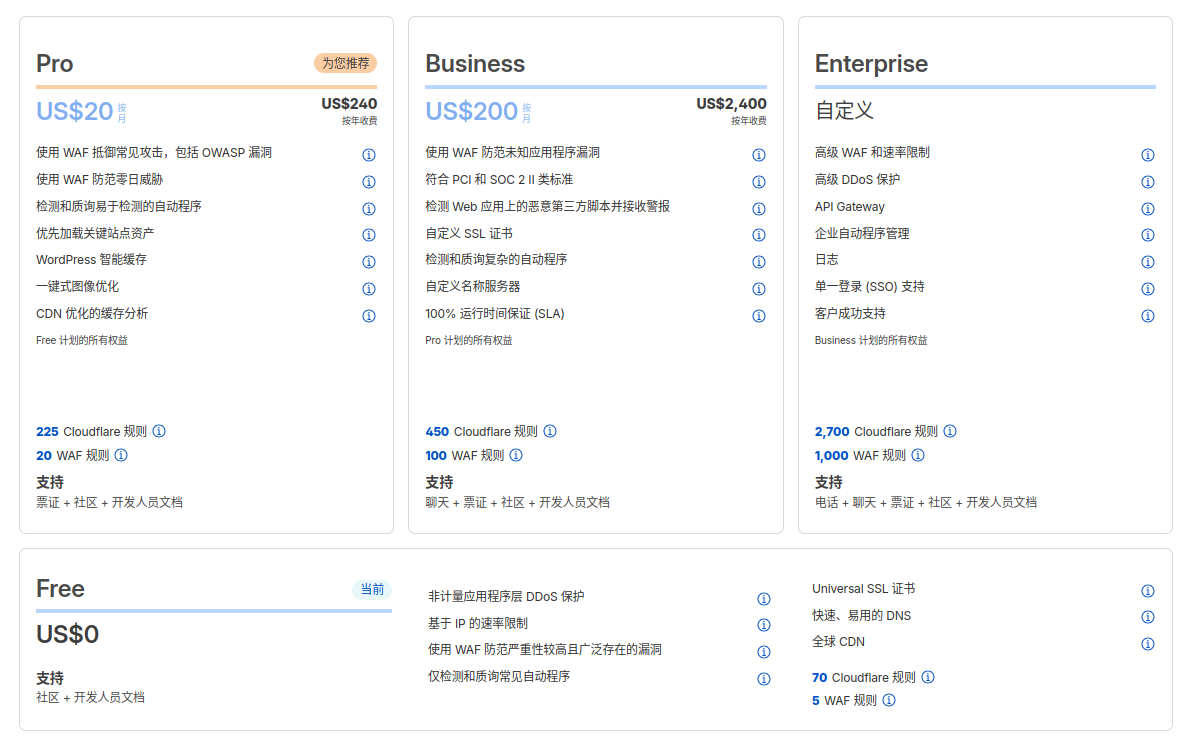Open info beside 快速、易用的 DNS
Viewport: 1196px width, 748px height.
[x=1147, y=617]
